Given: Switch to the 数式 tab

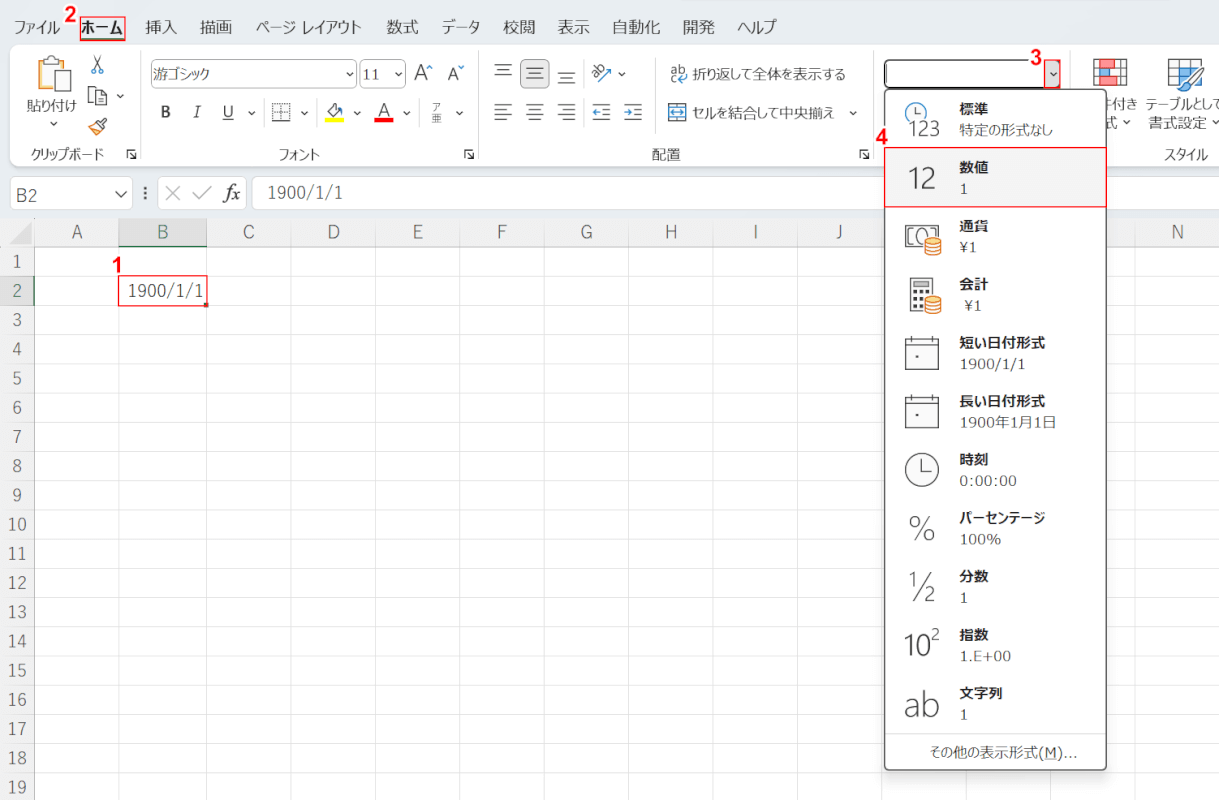Looking at the screenshot, I should [x=402, y=27].
